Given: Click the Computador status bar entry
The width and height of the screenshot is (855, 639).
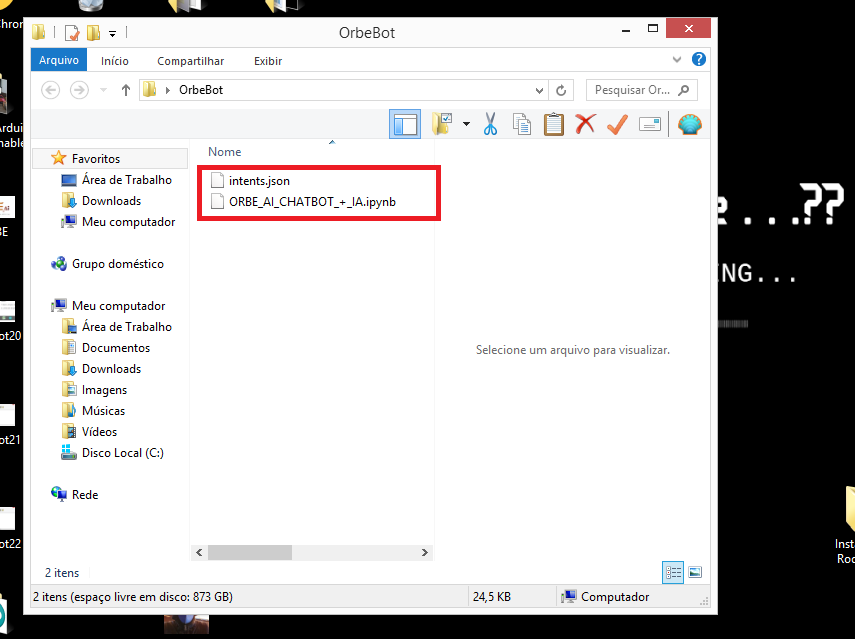Looking at the screenshot, I should [606, 596].
